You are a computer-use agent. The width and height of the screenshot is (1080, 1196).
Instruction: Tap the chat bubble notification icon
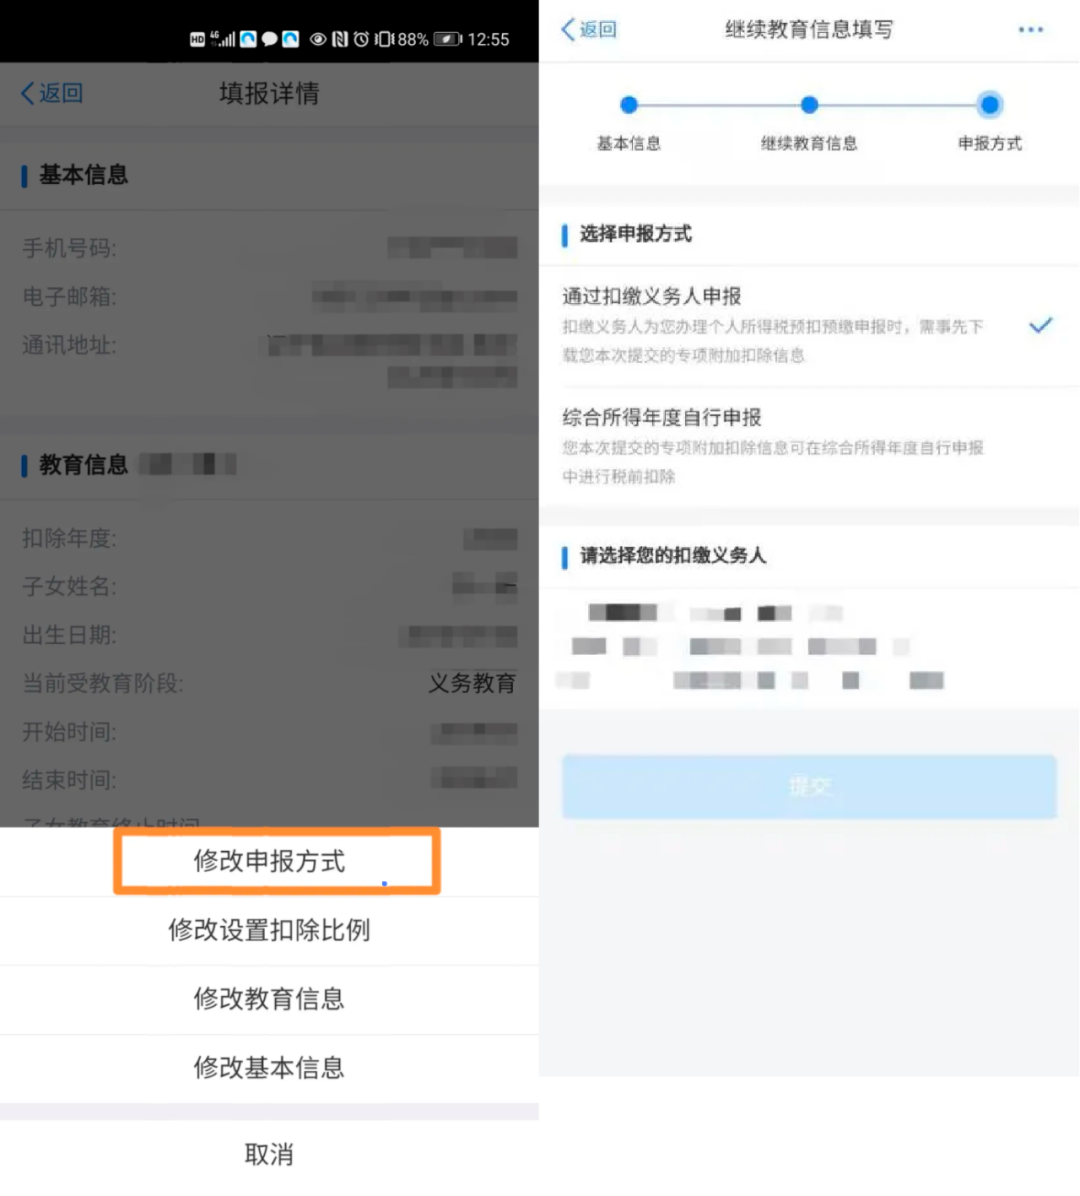point(269,39)
